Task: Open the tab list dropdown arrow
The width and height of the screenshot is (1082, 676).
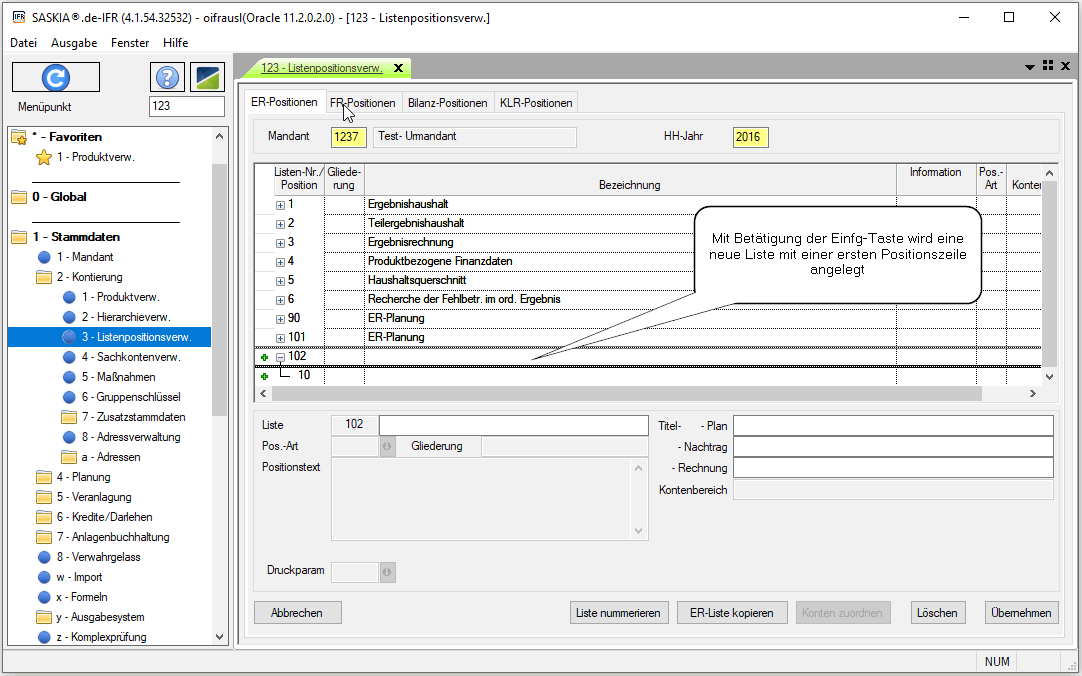Action: (1030, 67)
